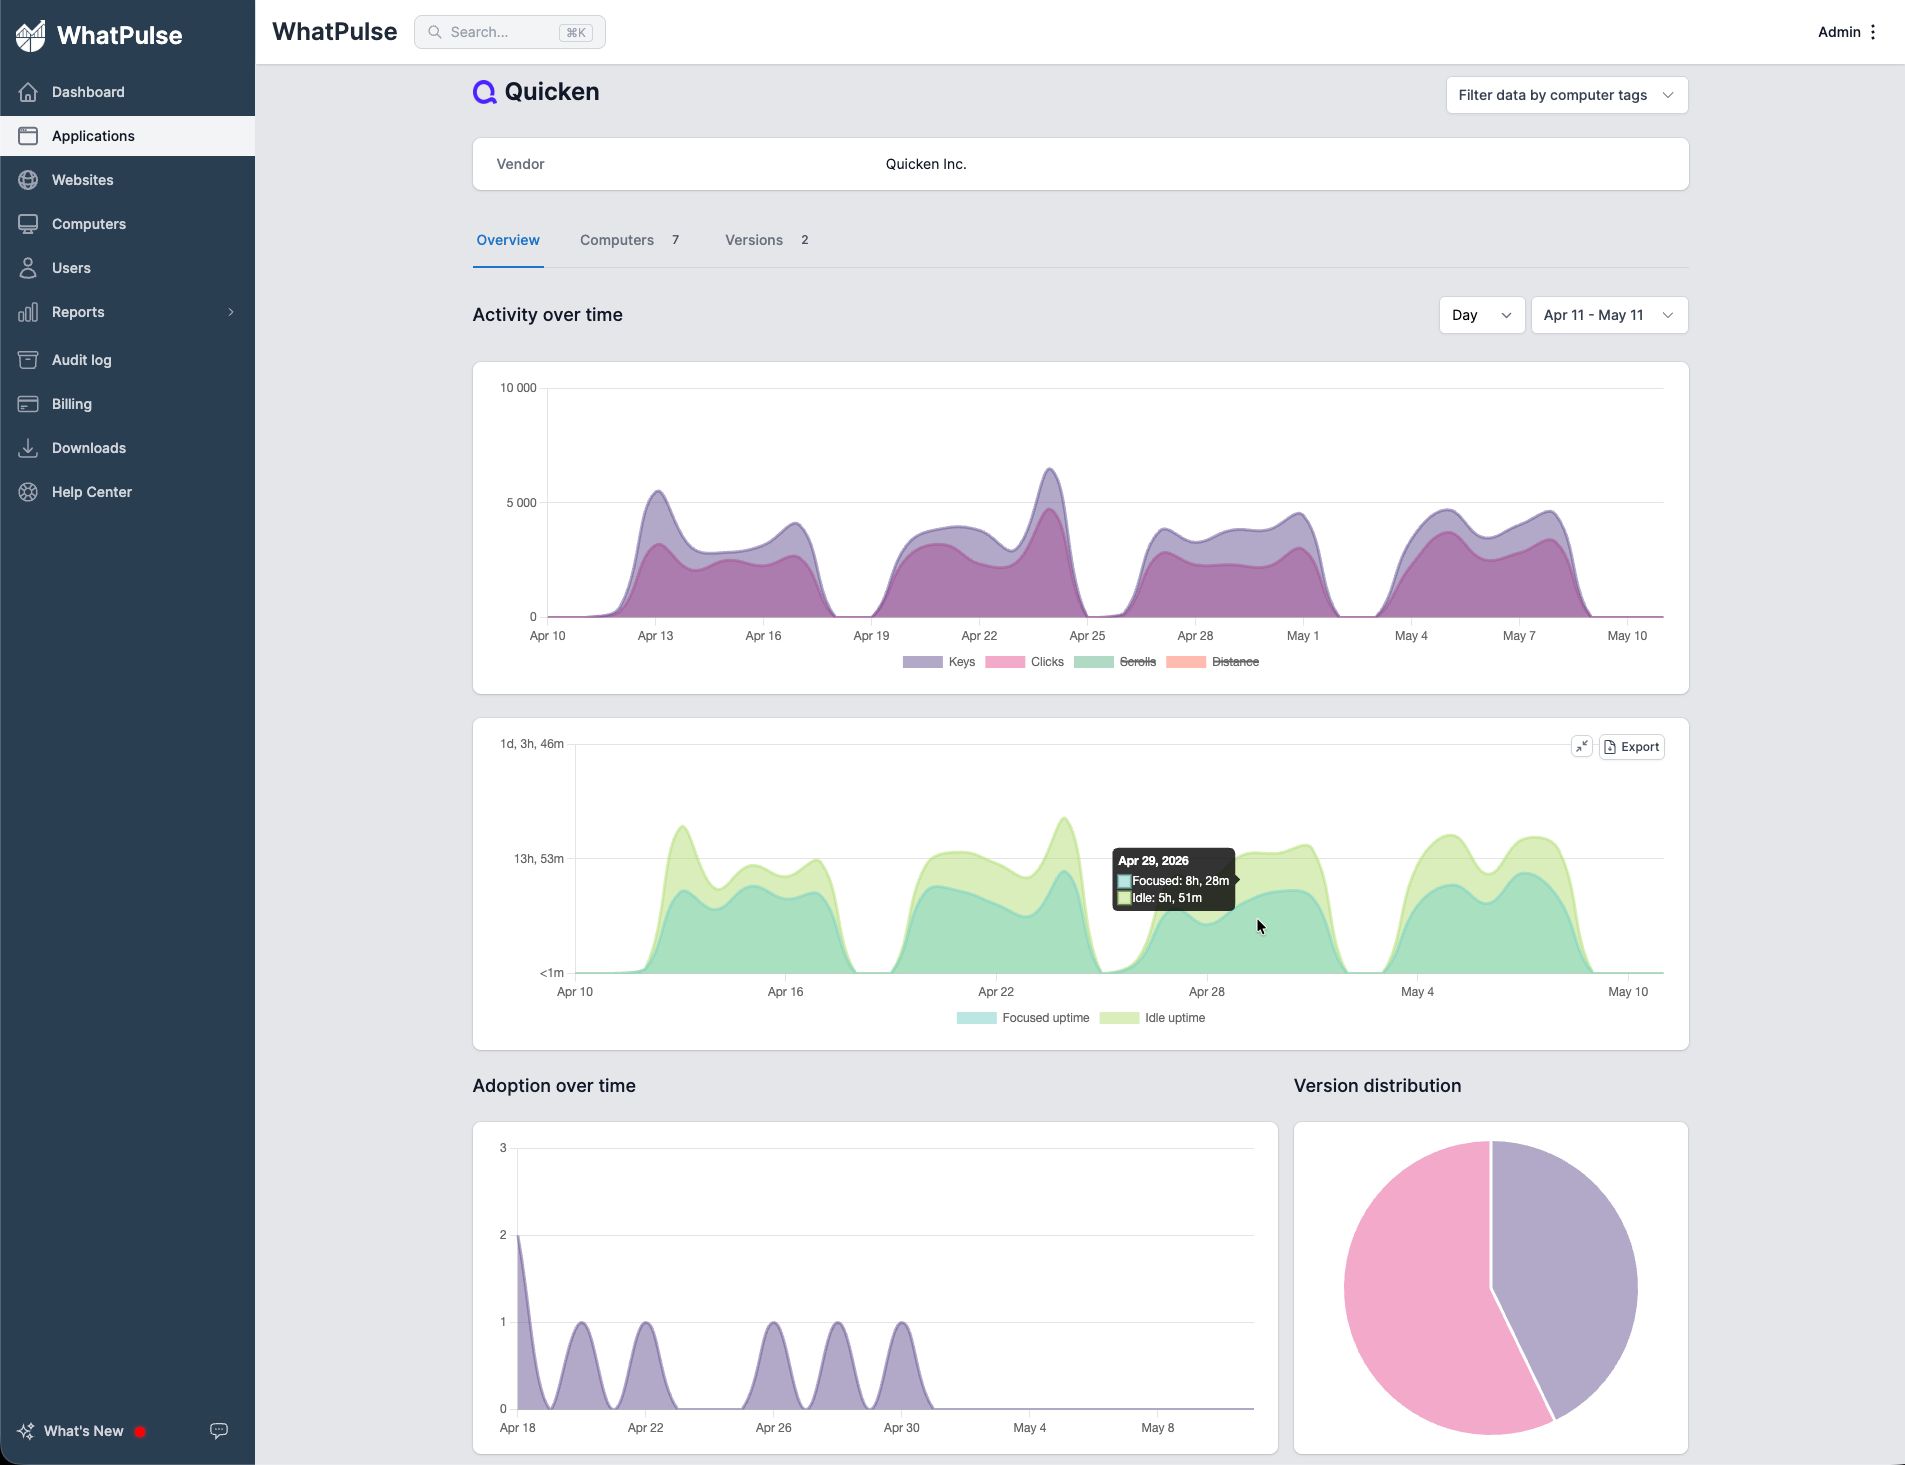The image size is (1905, 1465).
Task: Click the Billing credit card icon
Action: pyautogui.click(x=28, y=404)
